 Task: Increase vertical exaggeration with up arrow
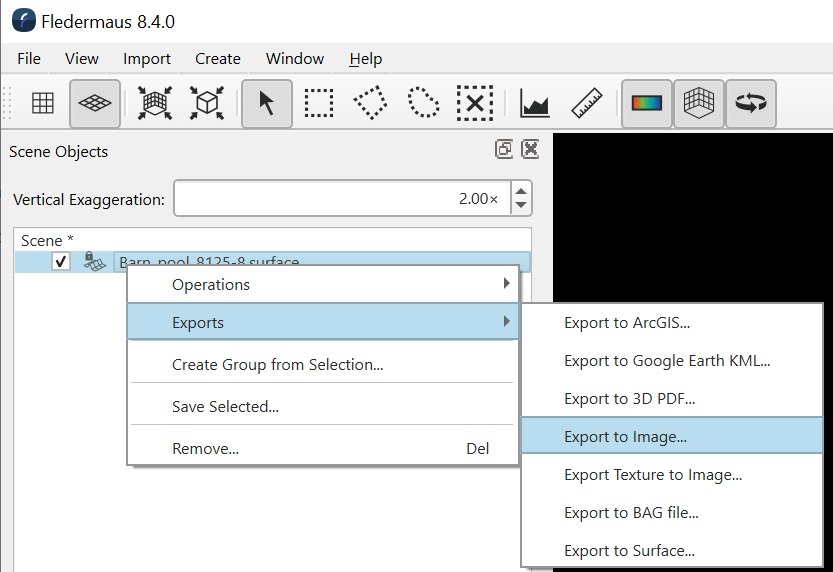(x=520, y=190)
